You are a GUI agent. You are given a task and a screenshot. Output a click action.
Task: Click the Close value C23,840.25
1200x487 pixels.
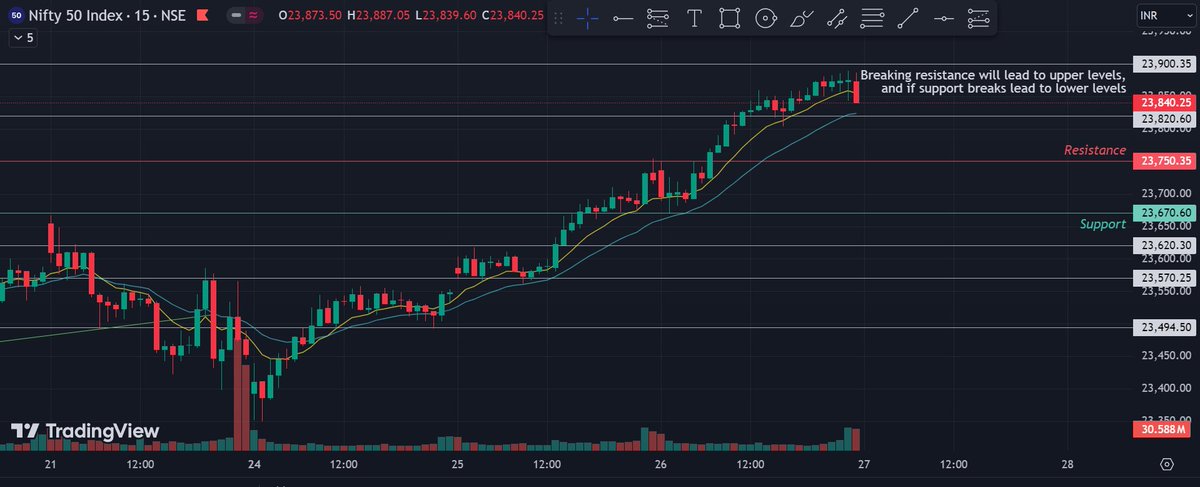click(513, 16)
